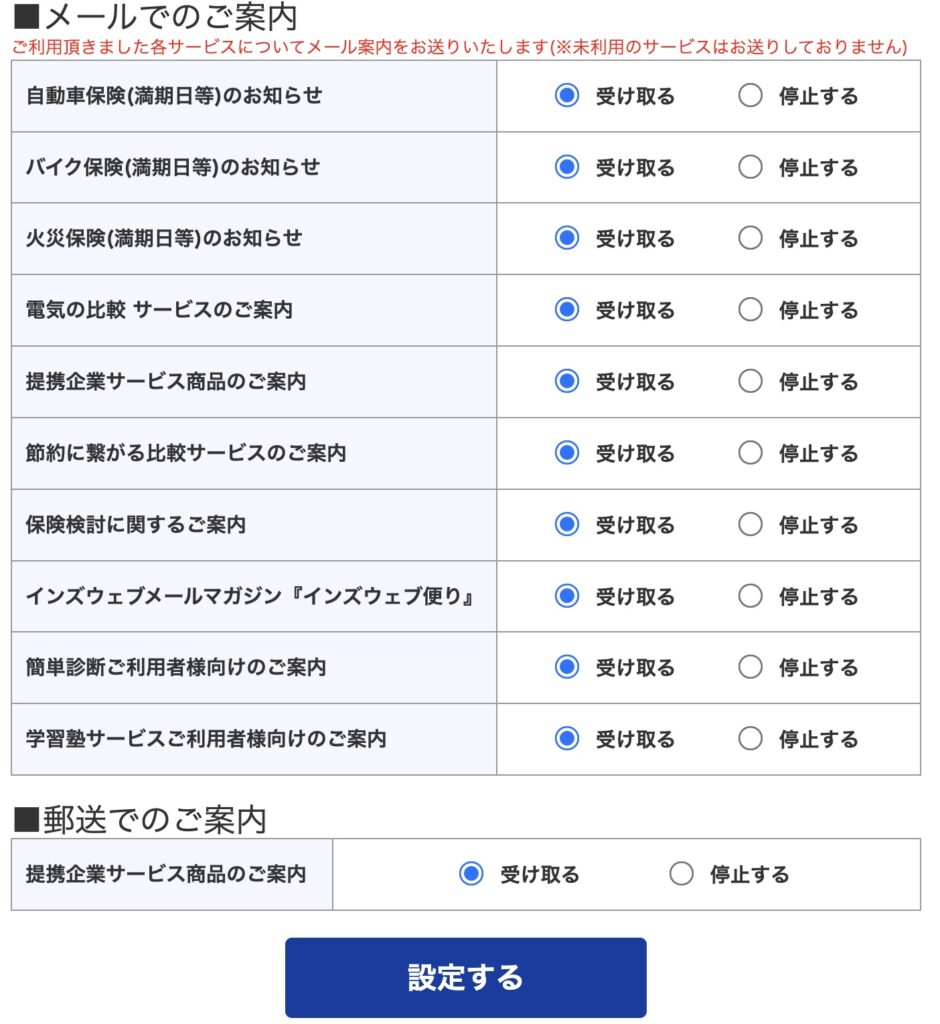Stop 保険検討に関するご案内 emails

point(750,525)
